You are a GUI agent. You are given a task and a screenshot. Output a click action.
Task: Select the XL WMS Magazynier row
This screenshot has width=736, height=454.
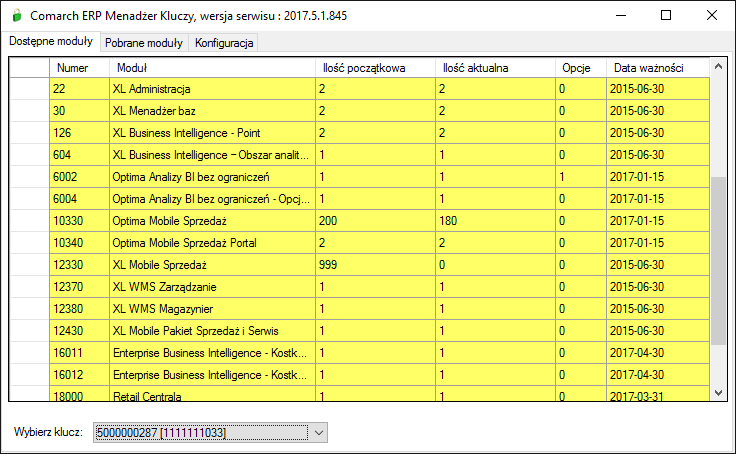(210, 309)
